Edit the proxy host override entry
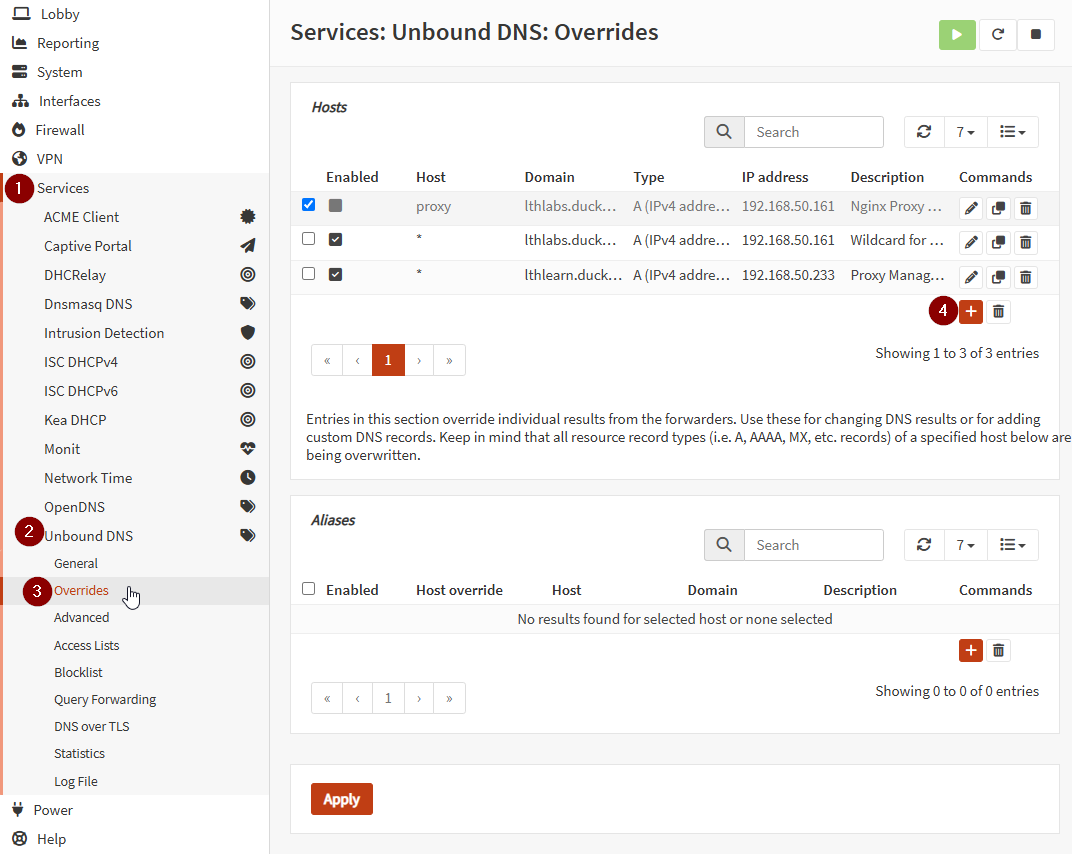 click(x=971, y=208)
